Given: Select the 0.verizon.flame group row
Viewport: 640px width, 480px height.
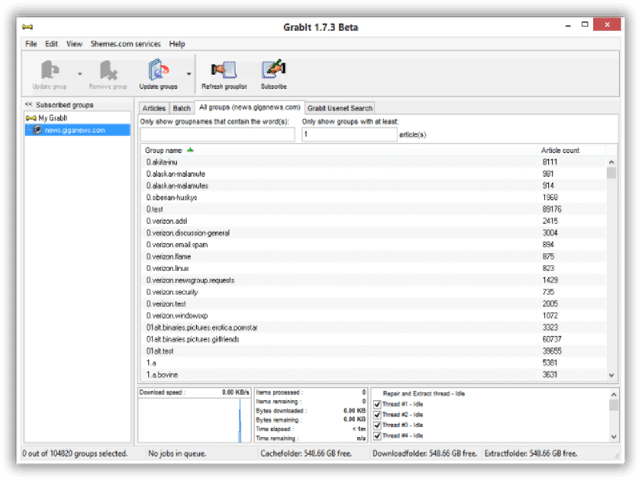Looking at the screenshot, I should pyautogui.click(x=373, y=257).
